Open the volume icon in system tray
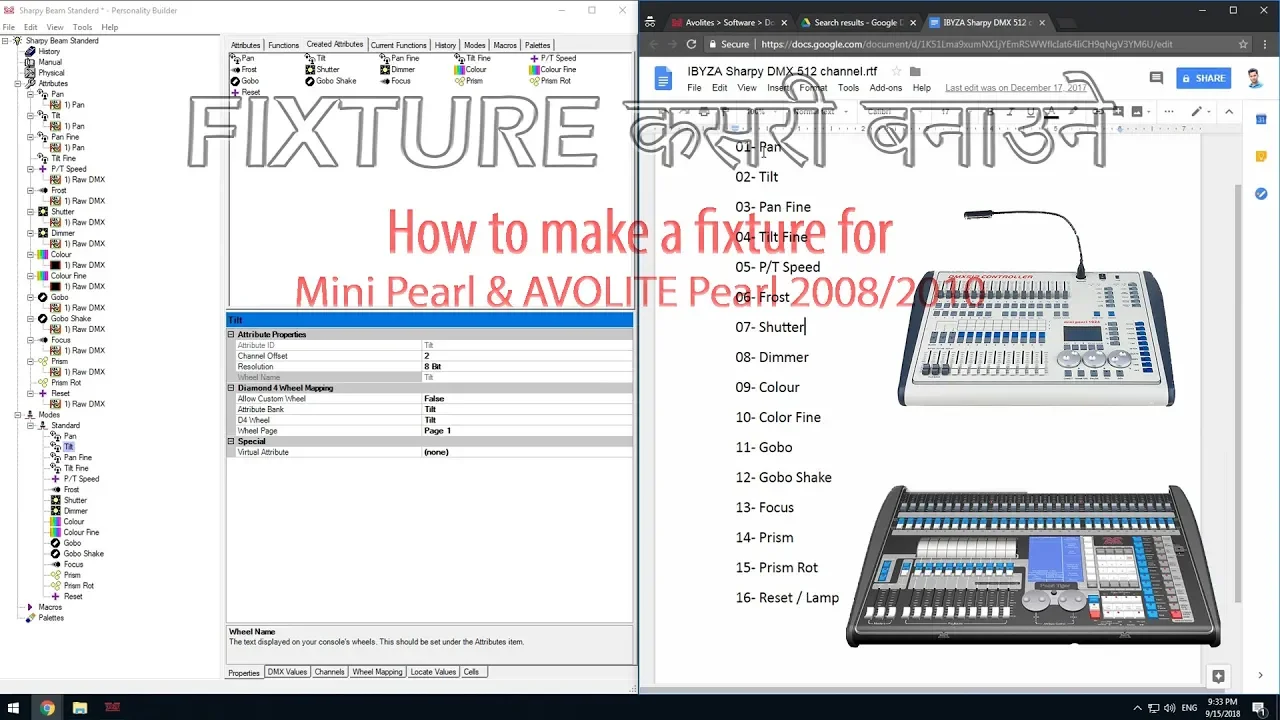The height and width of the screenshot is (720, 1280). tap(1169, 708)
